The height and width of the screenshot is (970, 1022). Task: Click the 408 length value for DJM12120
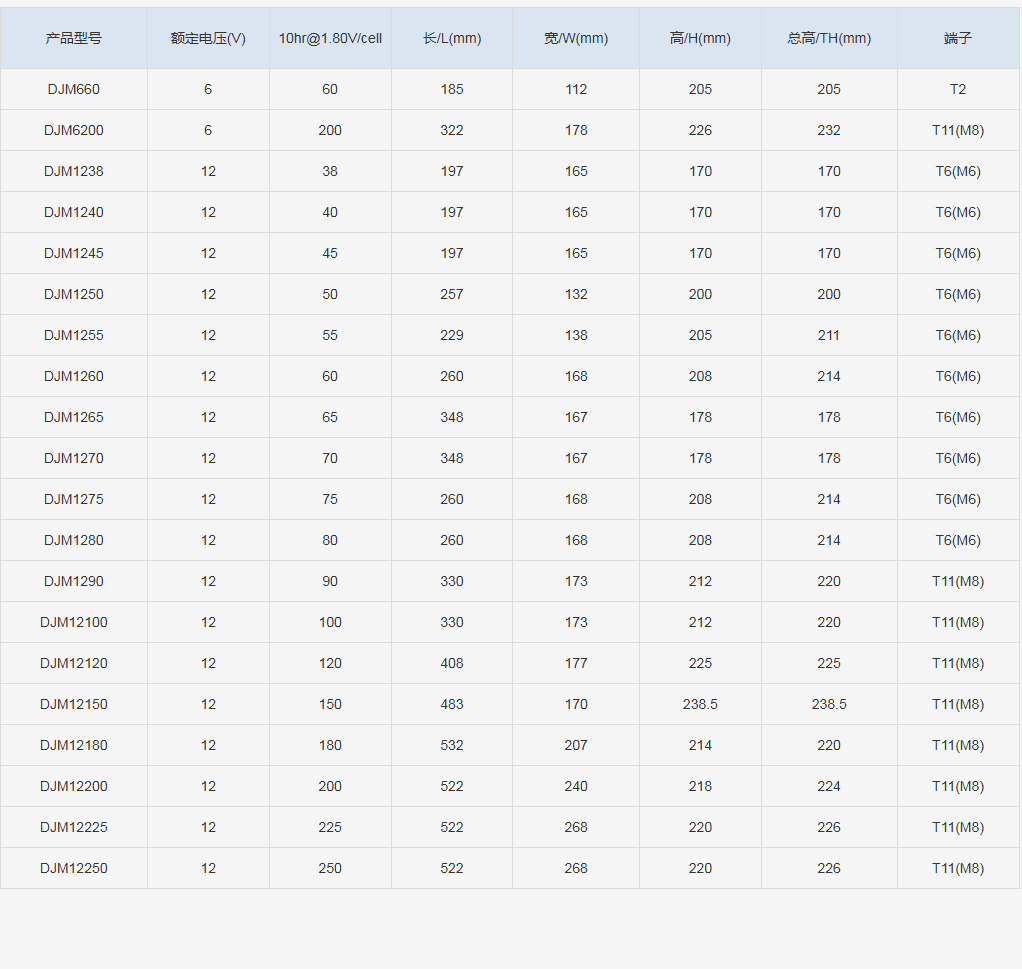click(452, 664)
